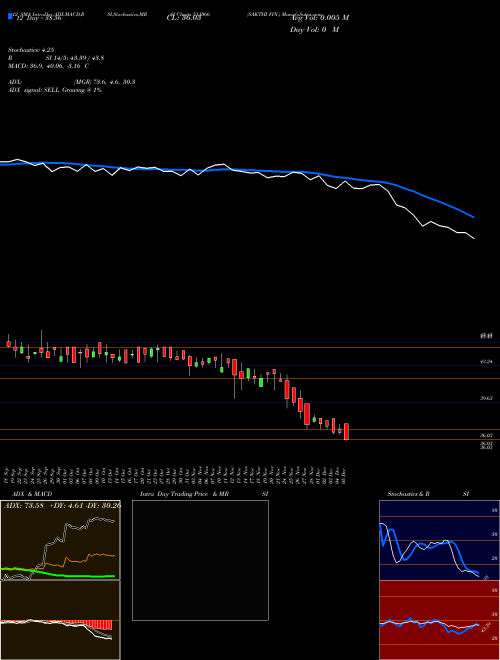Click the 'ADX signal: SELL Growing @ 1%' text

pyautogui.click(x=55, y=90)
